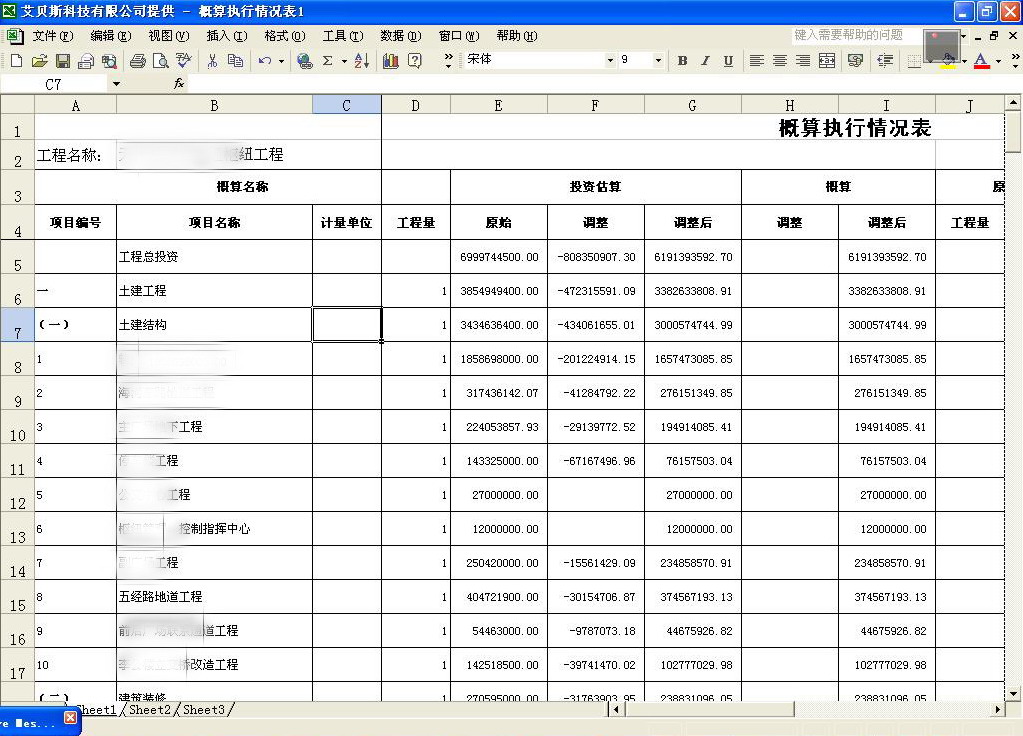Viewport: 1023px width, 736px height.
Task: Select row 15 header
Action: (17, 596)
